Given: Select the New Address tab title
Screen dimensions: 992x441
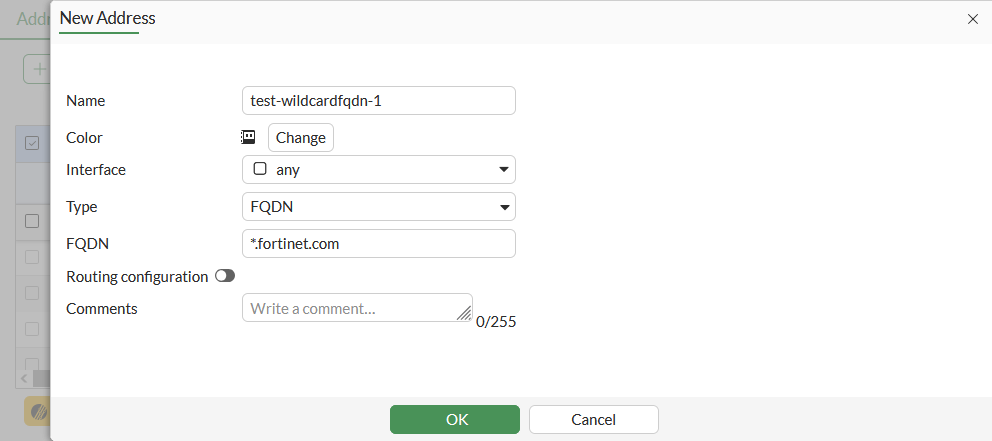Looking at the screenshot, I should (x=108, y=18).
